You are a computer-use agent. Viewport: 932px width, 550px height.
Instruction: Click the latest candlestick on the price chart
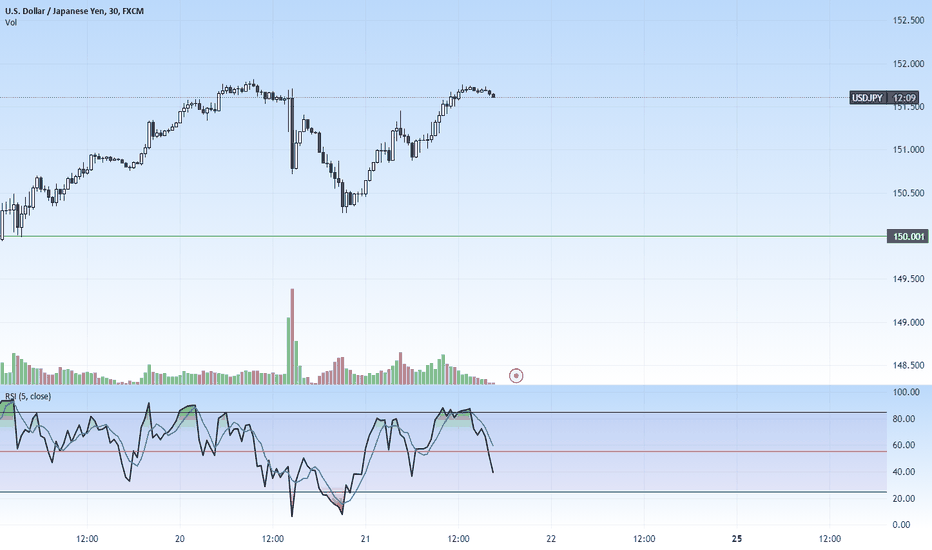(493, 95)
